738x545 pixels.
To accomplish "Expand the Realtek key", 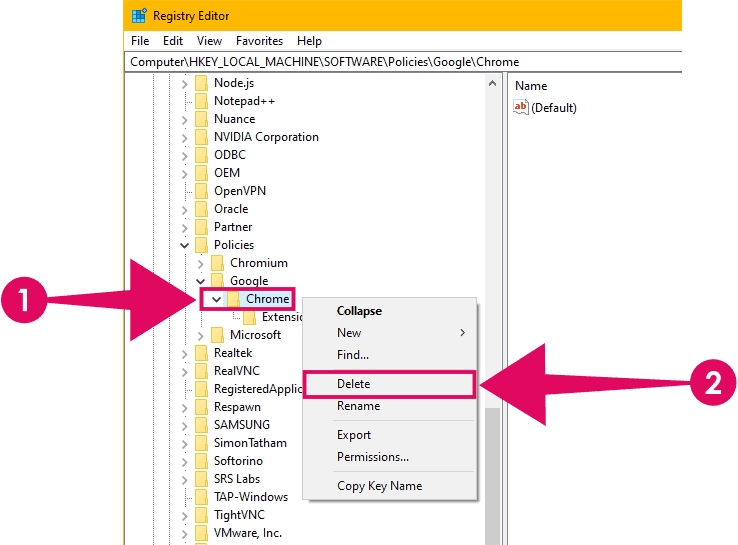I will point(184,354).
